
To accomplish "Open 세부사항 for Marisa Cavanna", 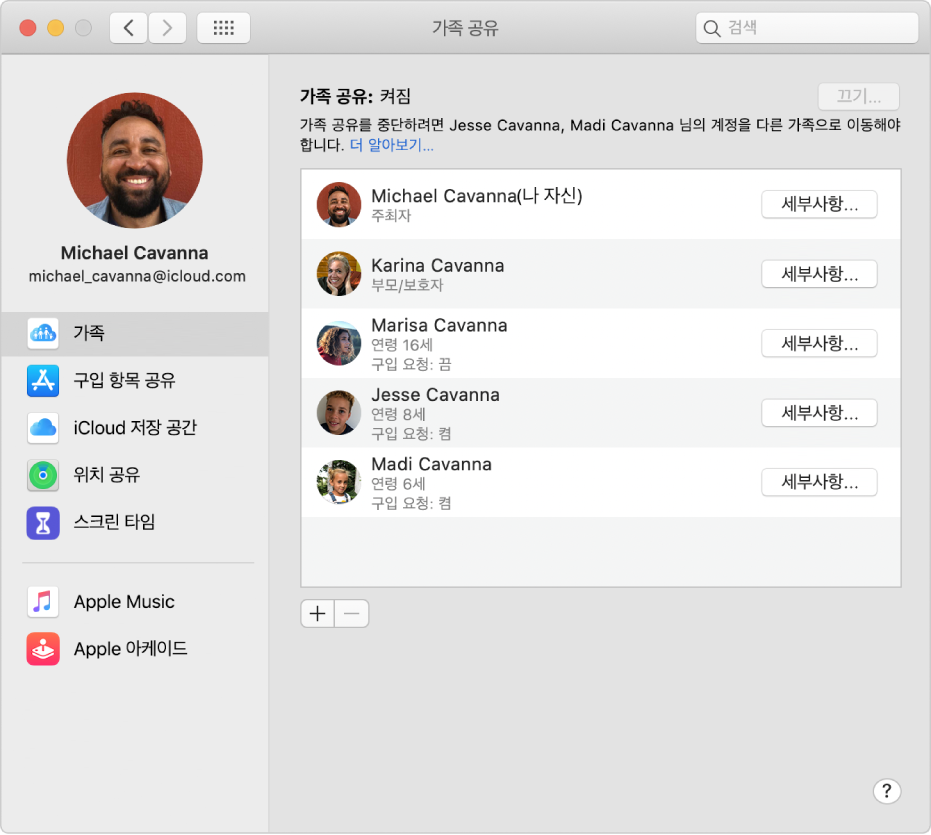I will point(819,343).
